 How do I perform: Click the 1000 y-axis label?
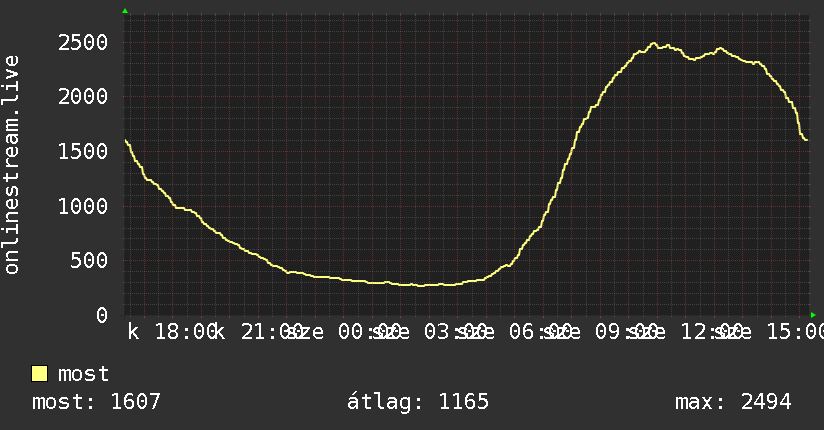point(83,206)
